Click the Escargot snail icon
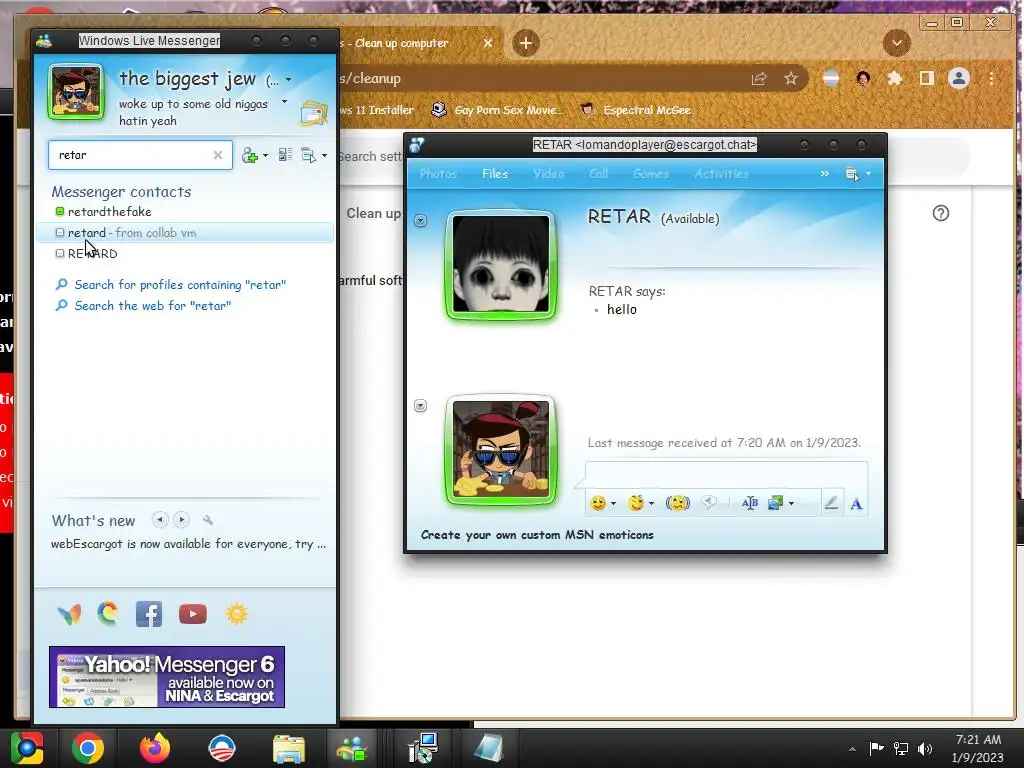Screen dimensions: 1024x768 108,614
